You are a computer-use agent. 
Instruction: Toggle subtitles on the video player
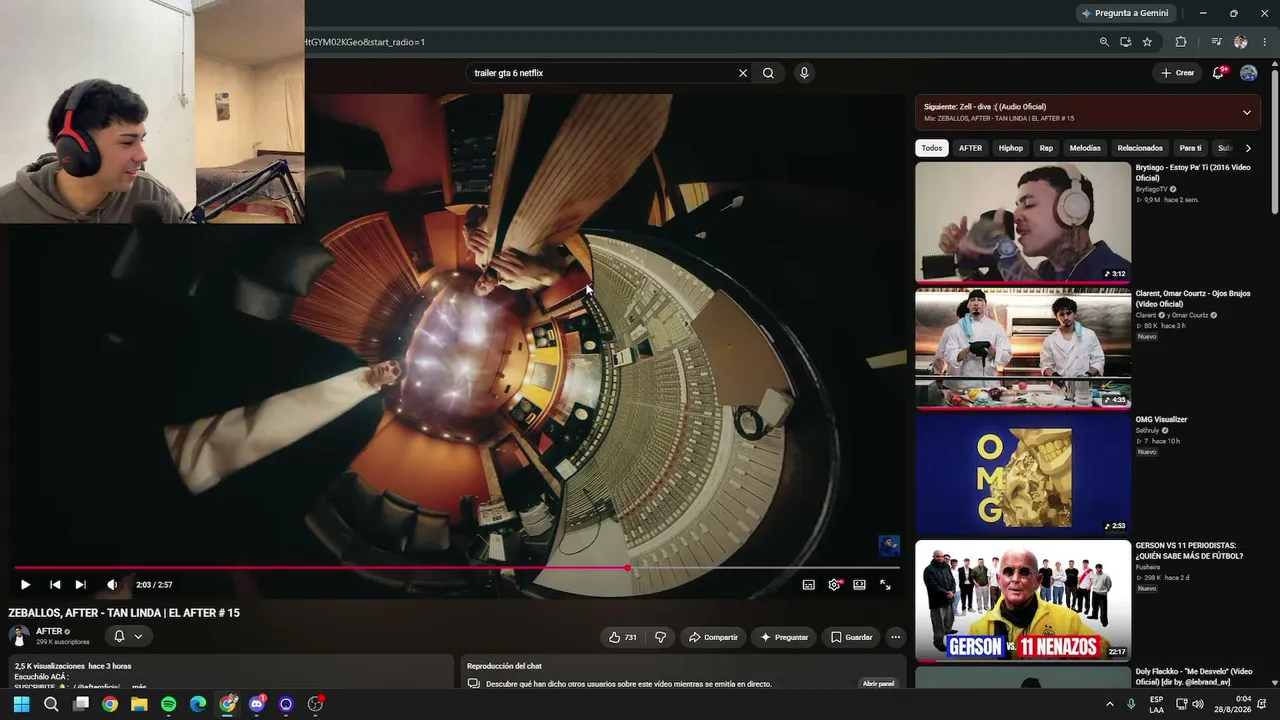point(809,585)
